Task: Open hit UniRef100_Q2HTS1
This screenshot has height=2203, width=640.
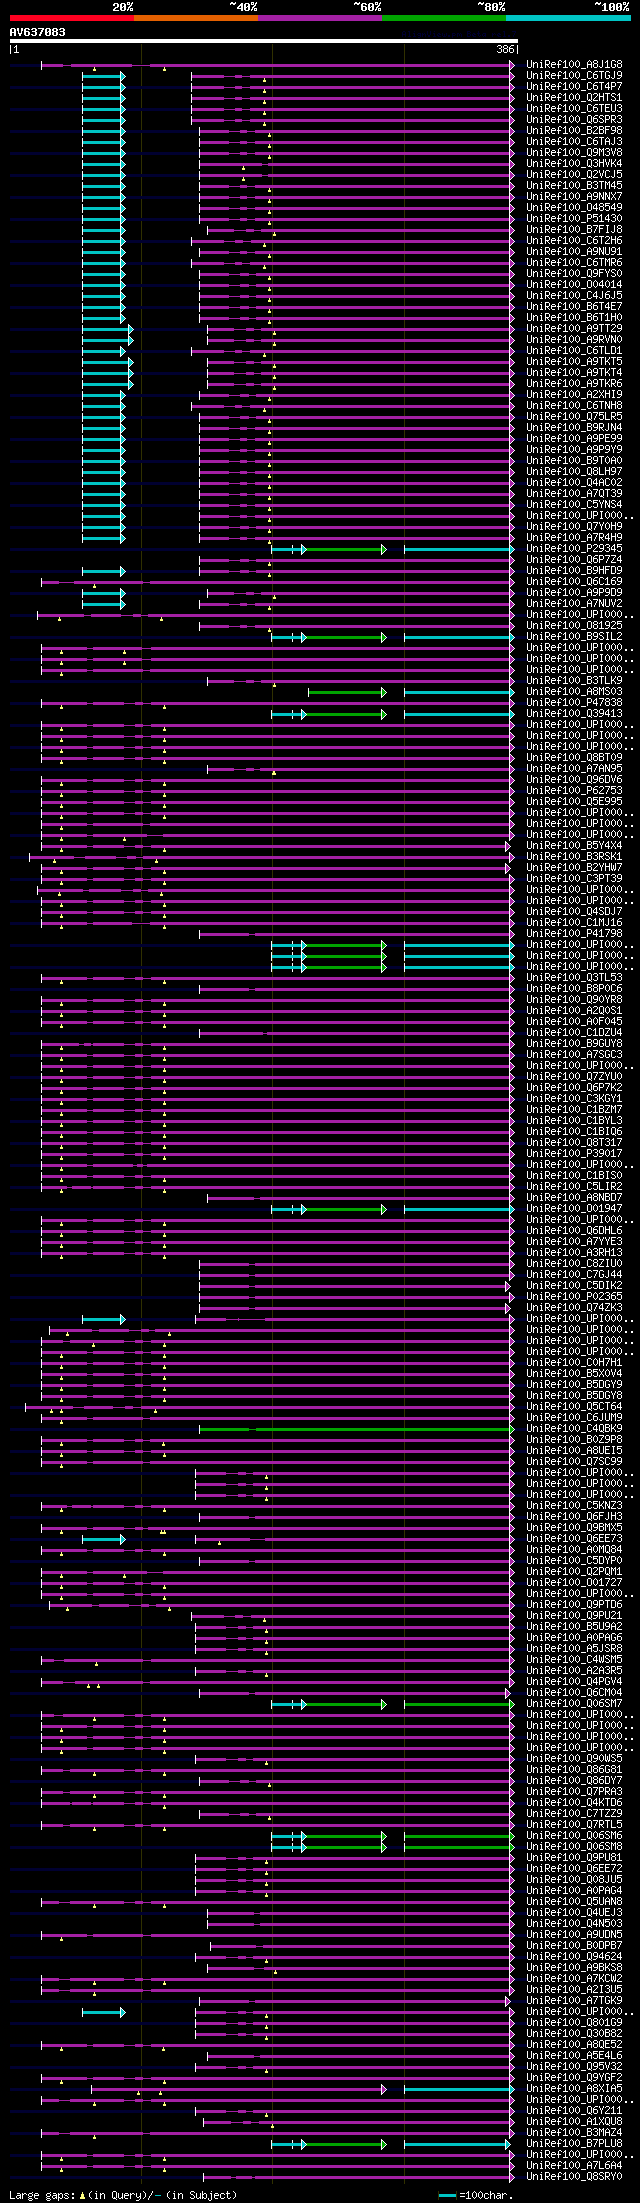Action: [574, 97]
